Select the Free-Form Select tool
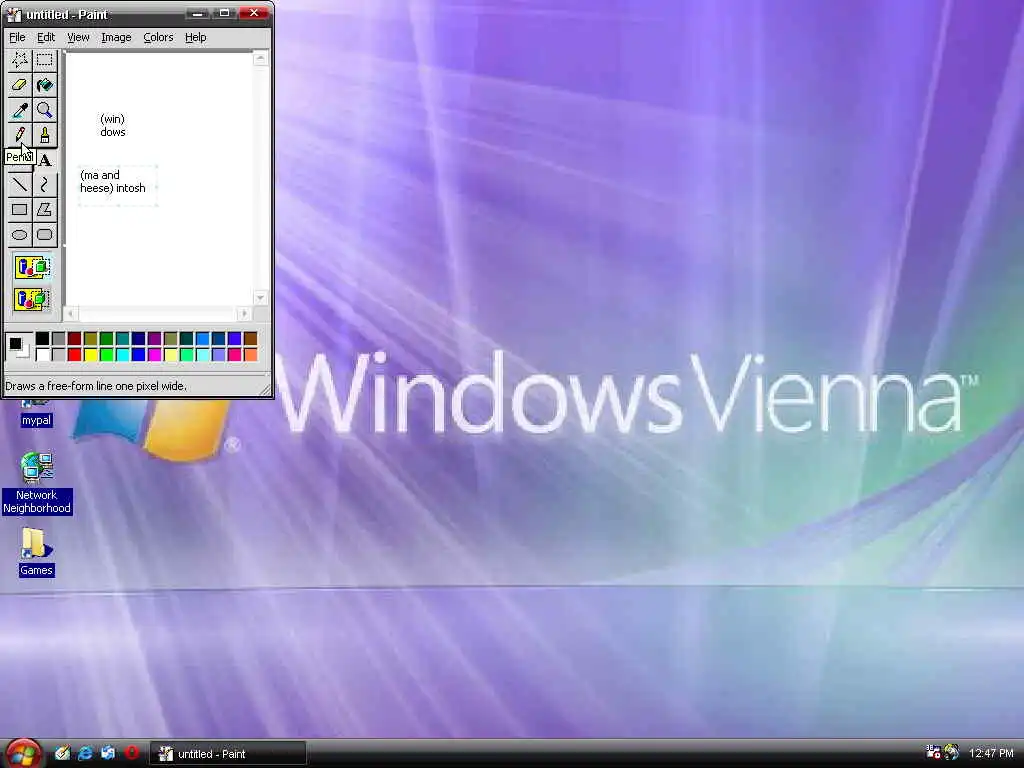 tap(20, 61)
